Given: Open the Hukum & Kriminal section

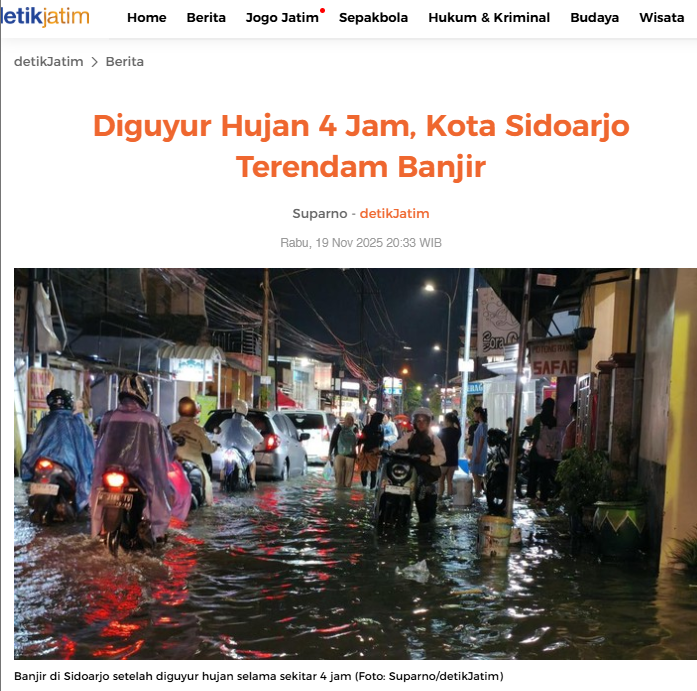Looking at the screenshot, I should tap(489, 17).
